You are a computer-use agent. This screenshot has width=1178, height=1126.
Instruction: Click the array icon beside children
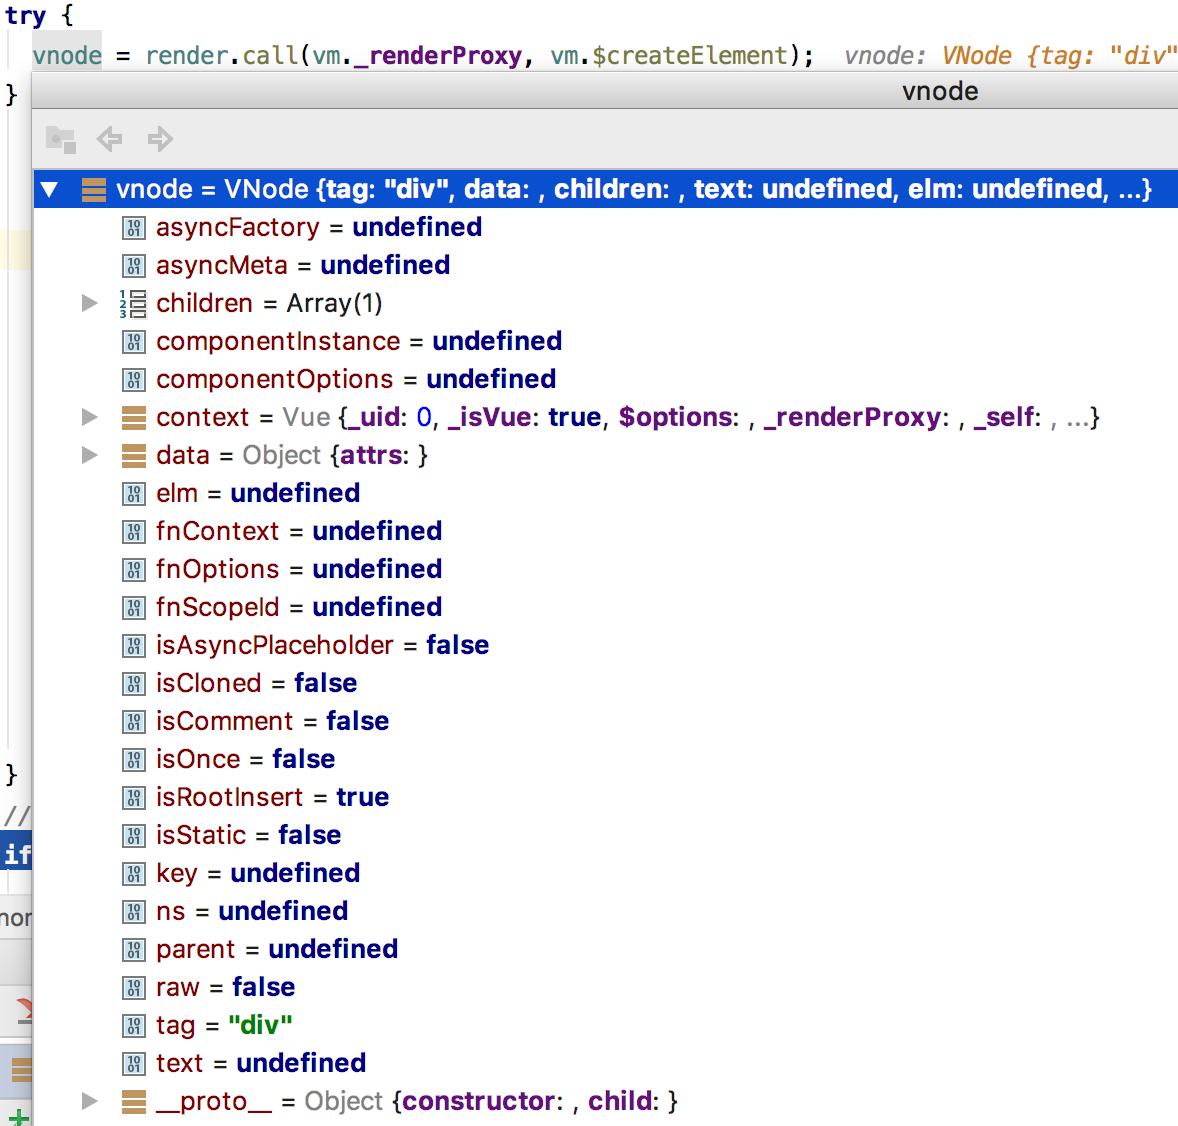pos(133,304)
